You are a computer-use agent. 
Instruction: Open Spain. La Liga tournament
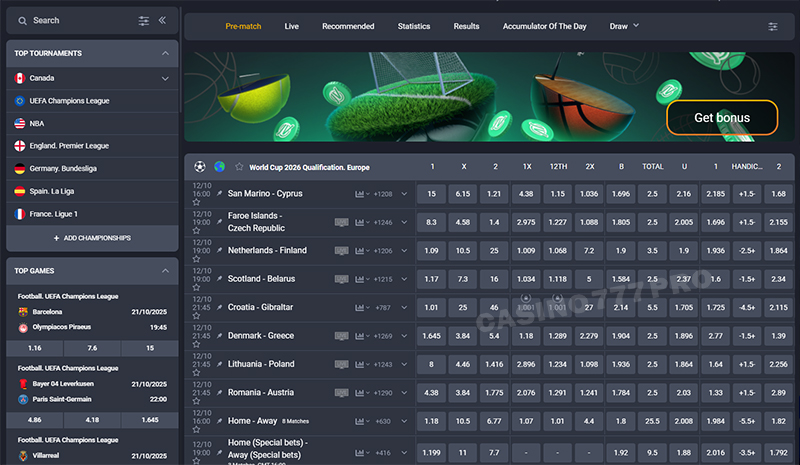pos(92,191)
